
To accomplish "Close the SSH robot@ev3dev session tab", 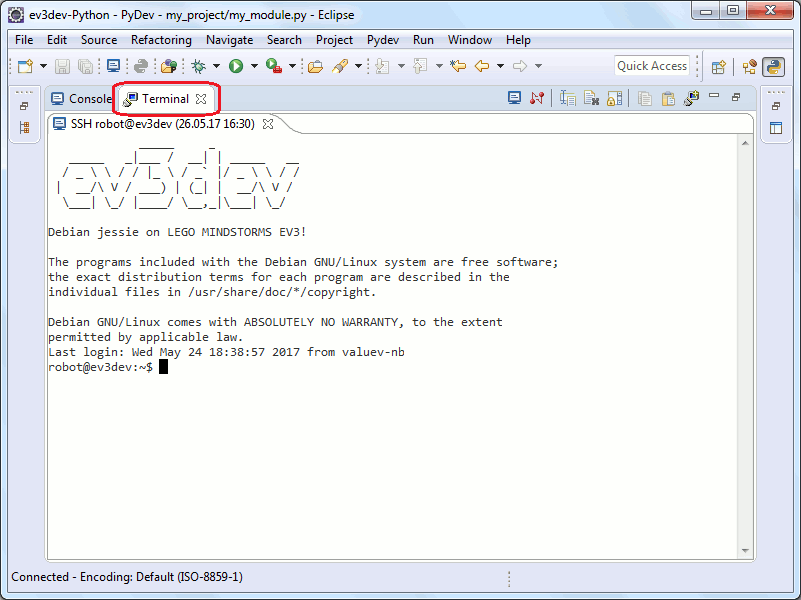I will click(x=268, y=124).
